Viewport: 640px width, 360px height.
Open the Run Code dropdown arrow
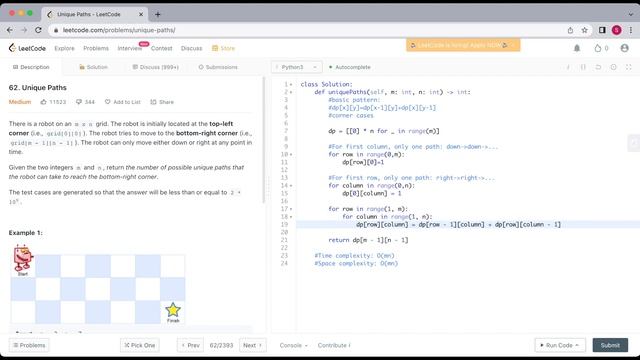577,345
